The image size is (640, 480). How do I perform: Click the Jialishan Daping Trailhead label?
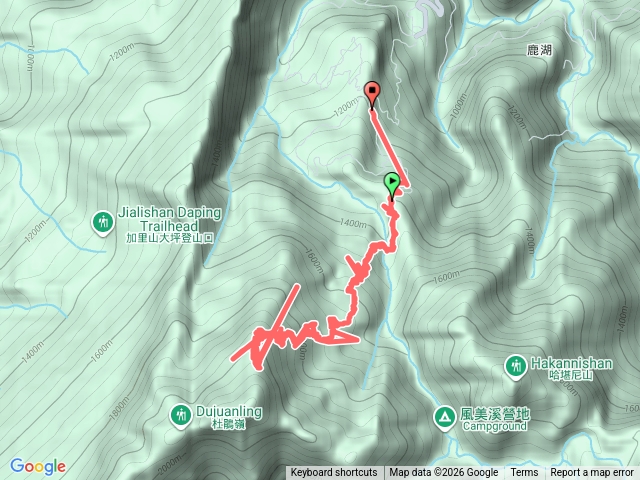click(x=170, y=219)
